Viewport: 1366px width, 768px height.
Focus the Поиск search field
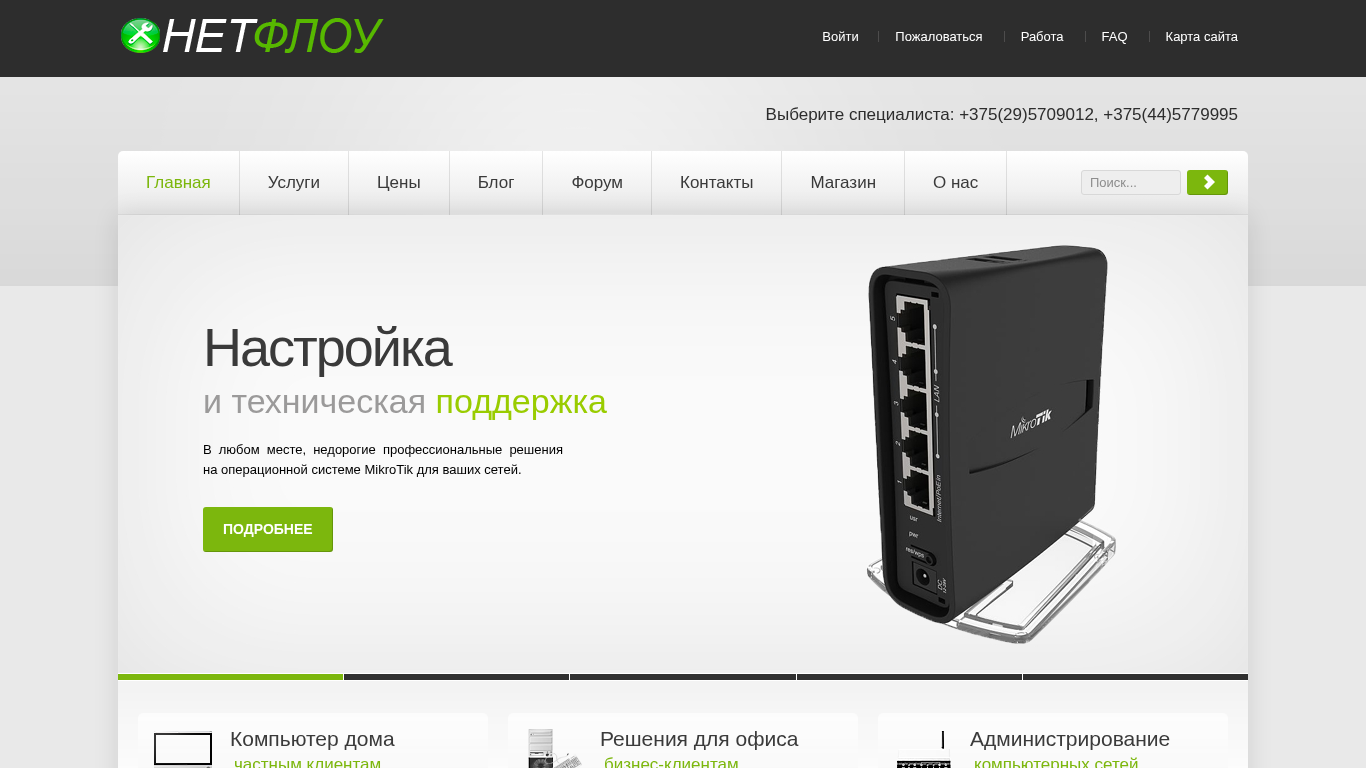pos(1131,182)
